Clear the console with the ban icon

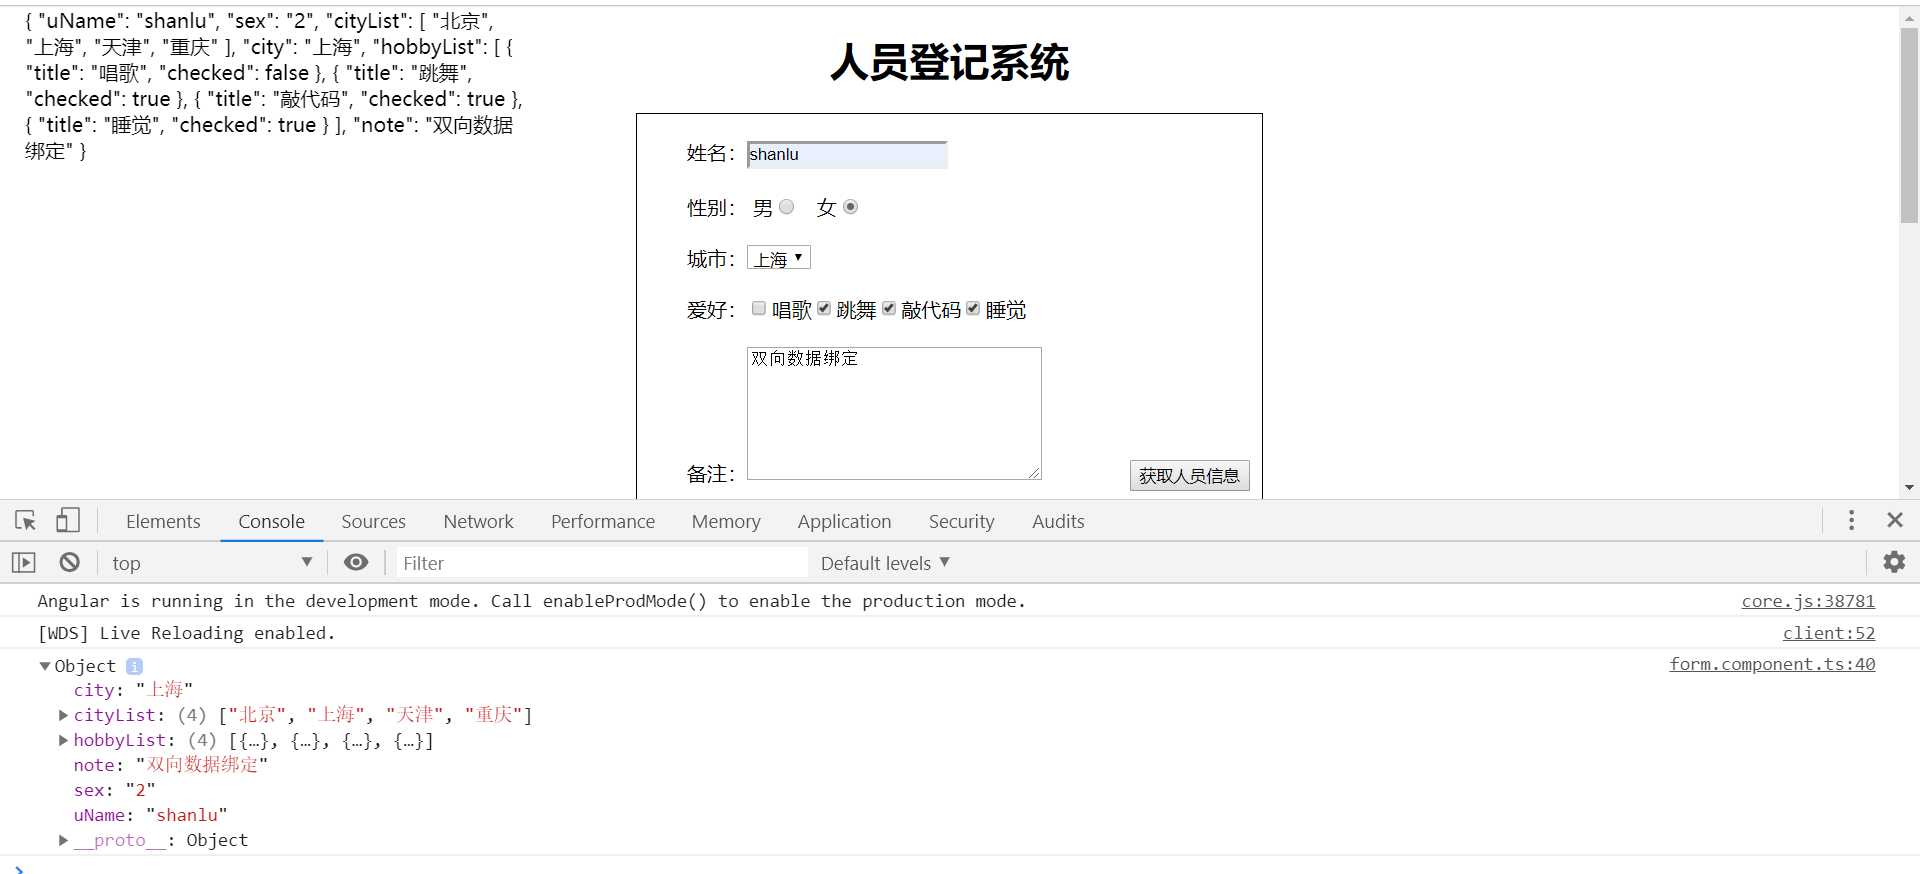[69, 562]
